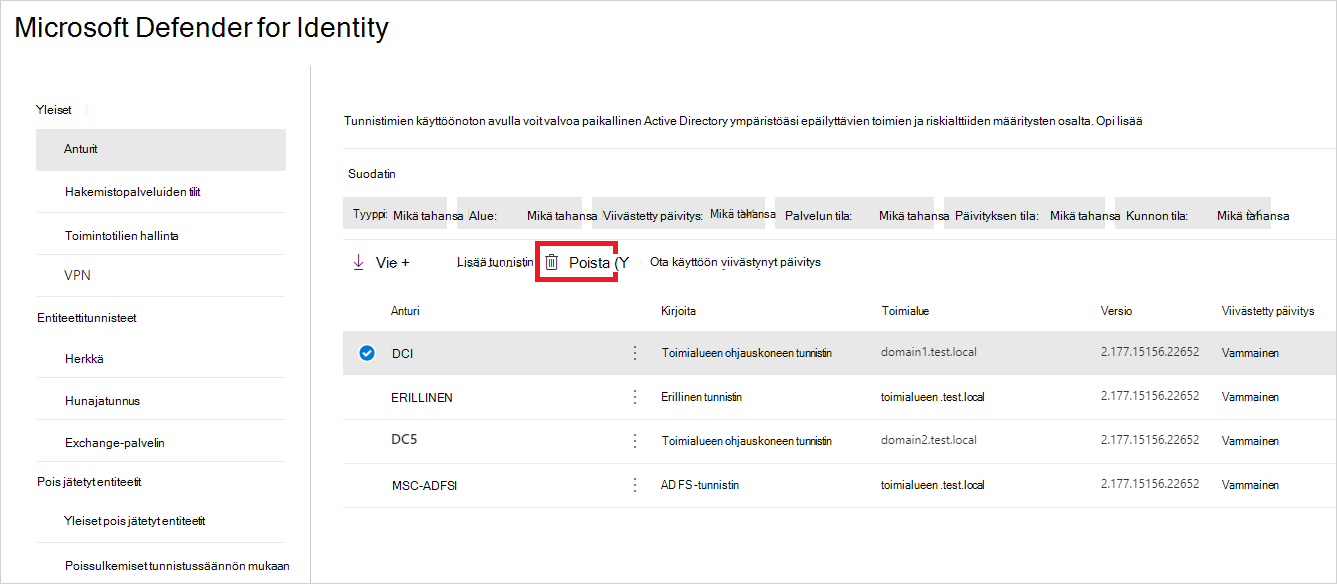This screenshot has height=584, width=1337.
Task: Select the ERILLINEN sensor name
Action: (422, 397)
